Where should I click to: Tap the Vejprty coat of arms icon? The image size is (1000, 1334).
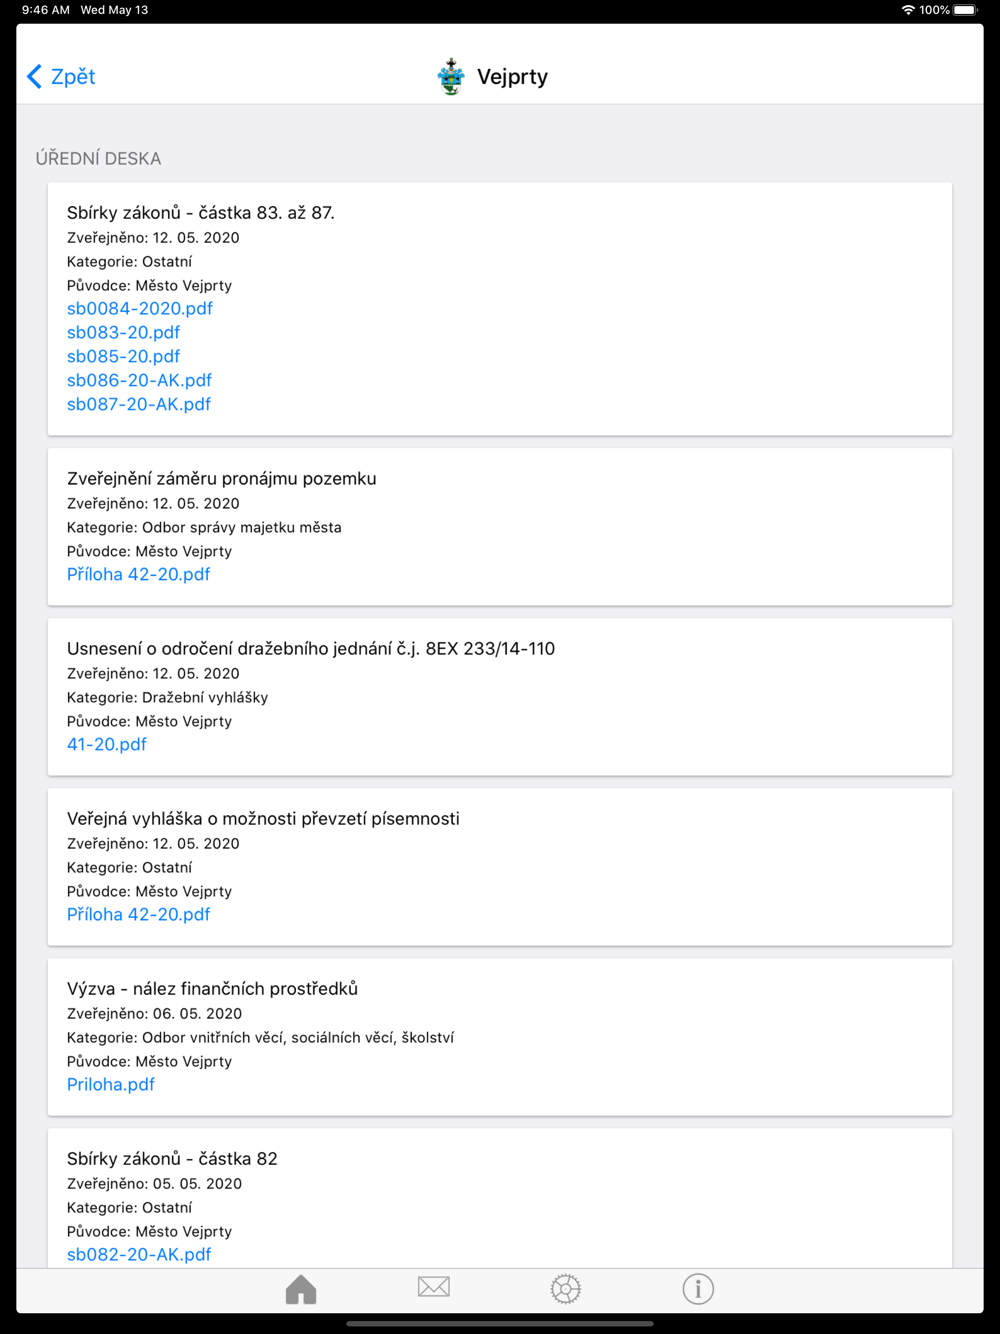pos(451,77)
